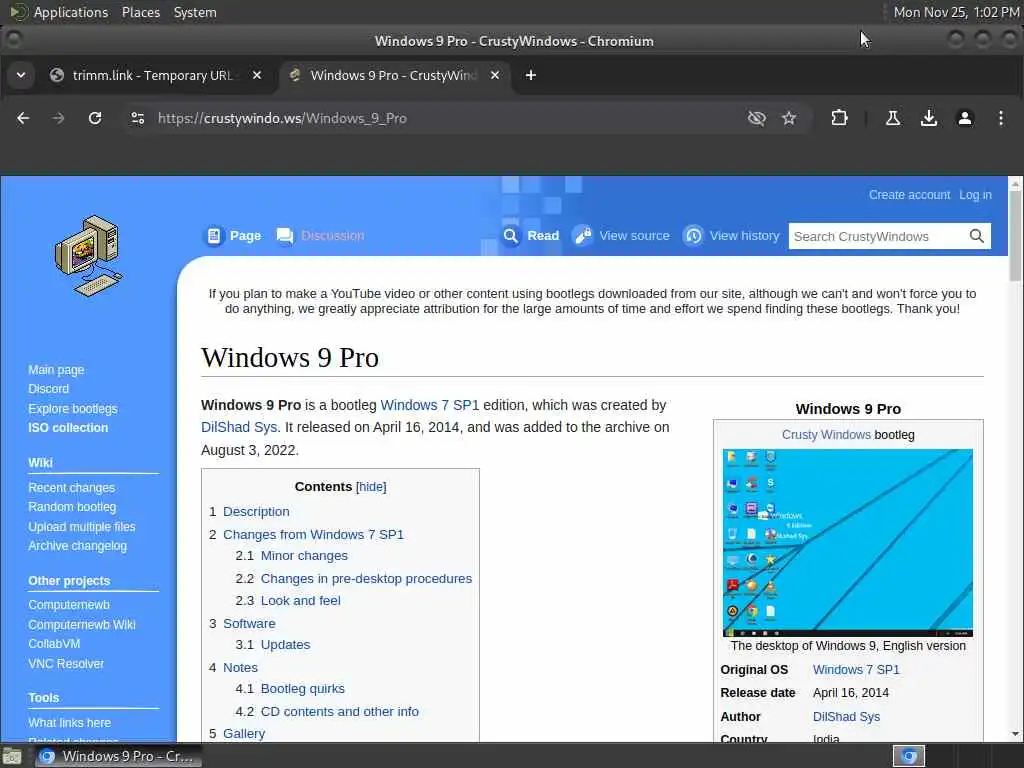Open a new browser tab

point(530,75)
